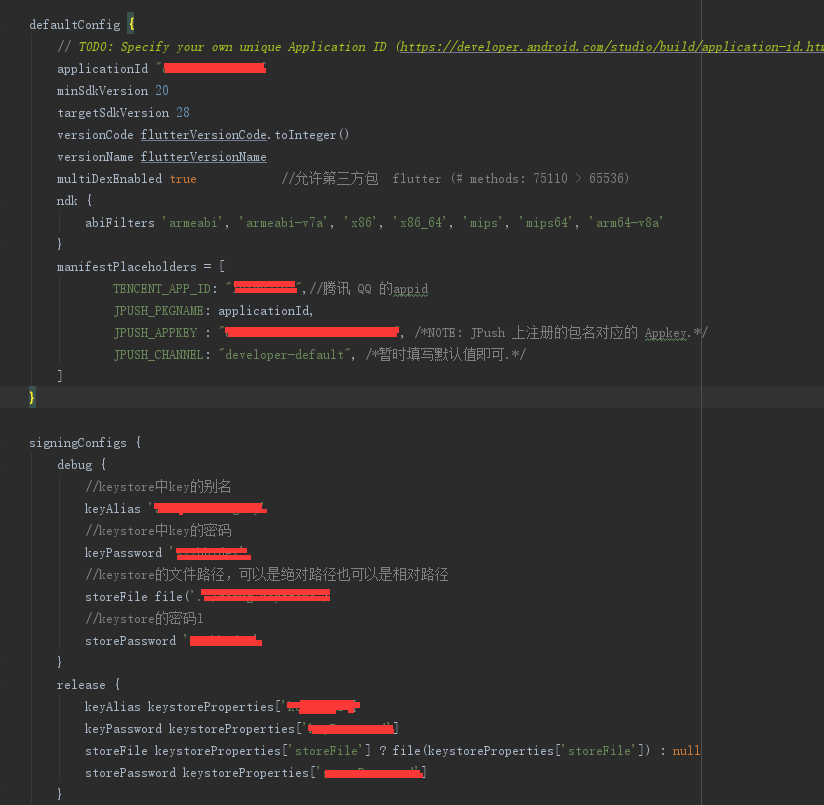Click the ndk block keyword
This screenshot has height=805, width=824.
tap(67, 201)
